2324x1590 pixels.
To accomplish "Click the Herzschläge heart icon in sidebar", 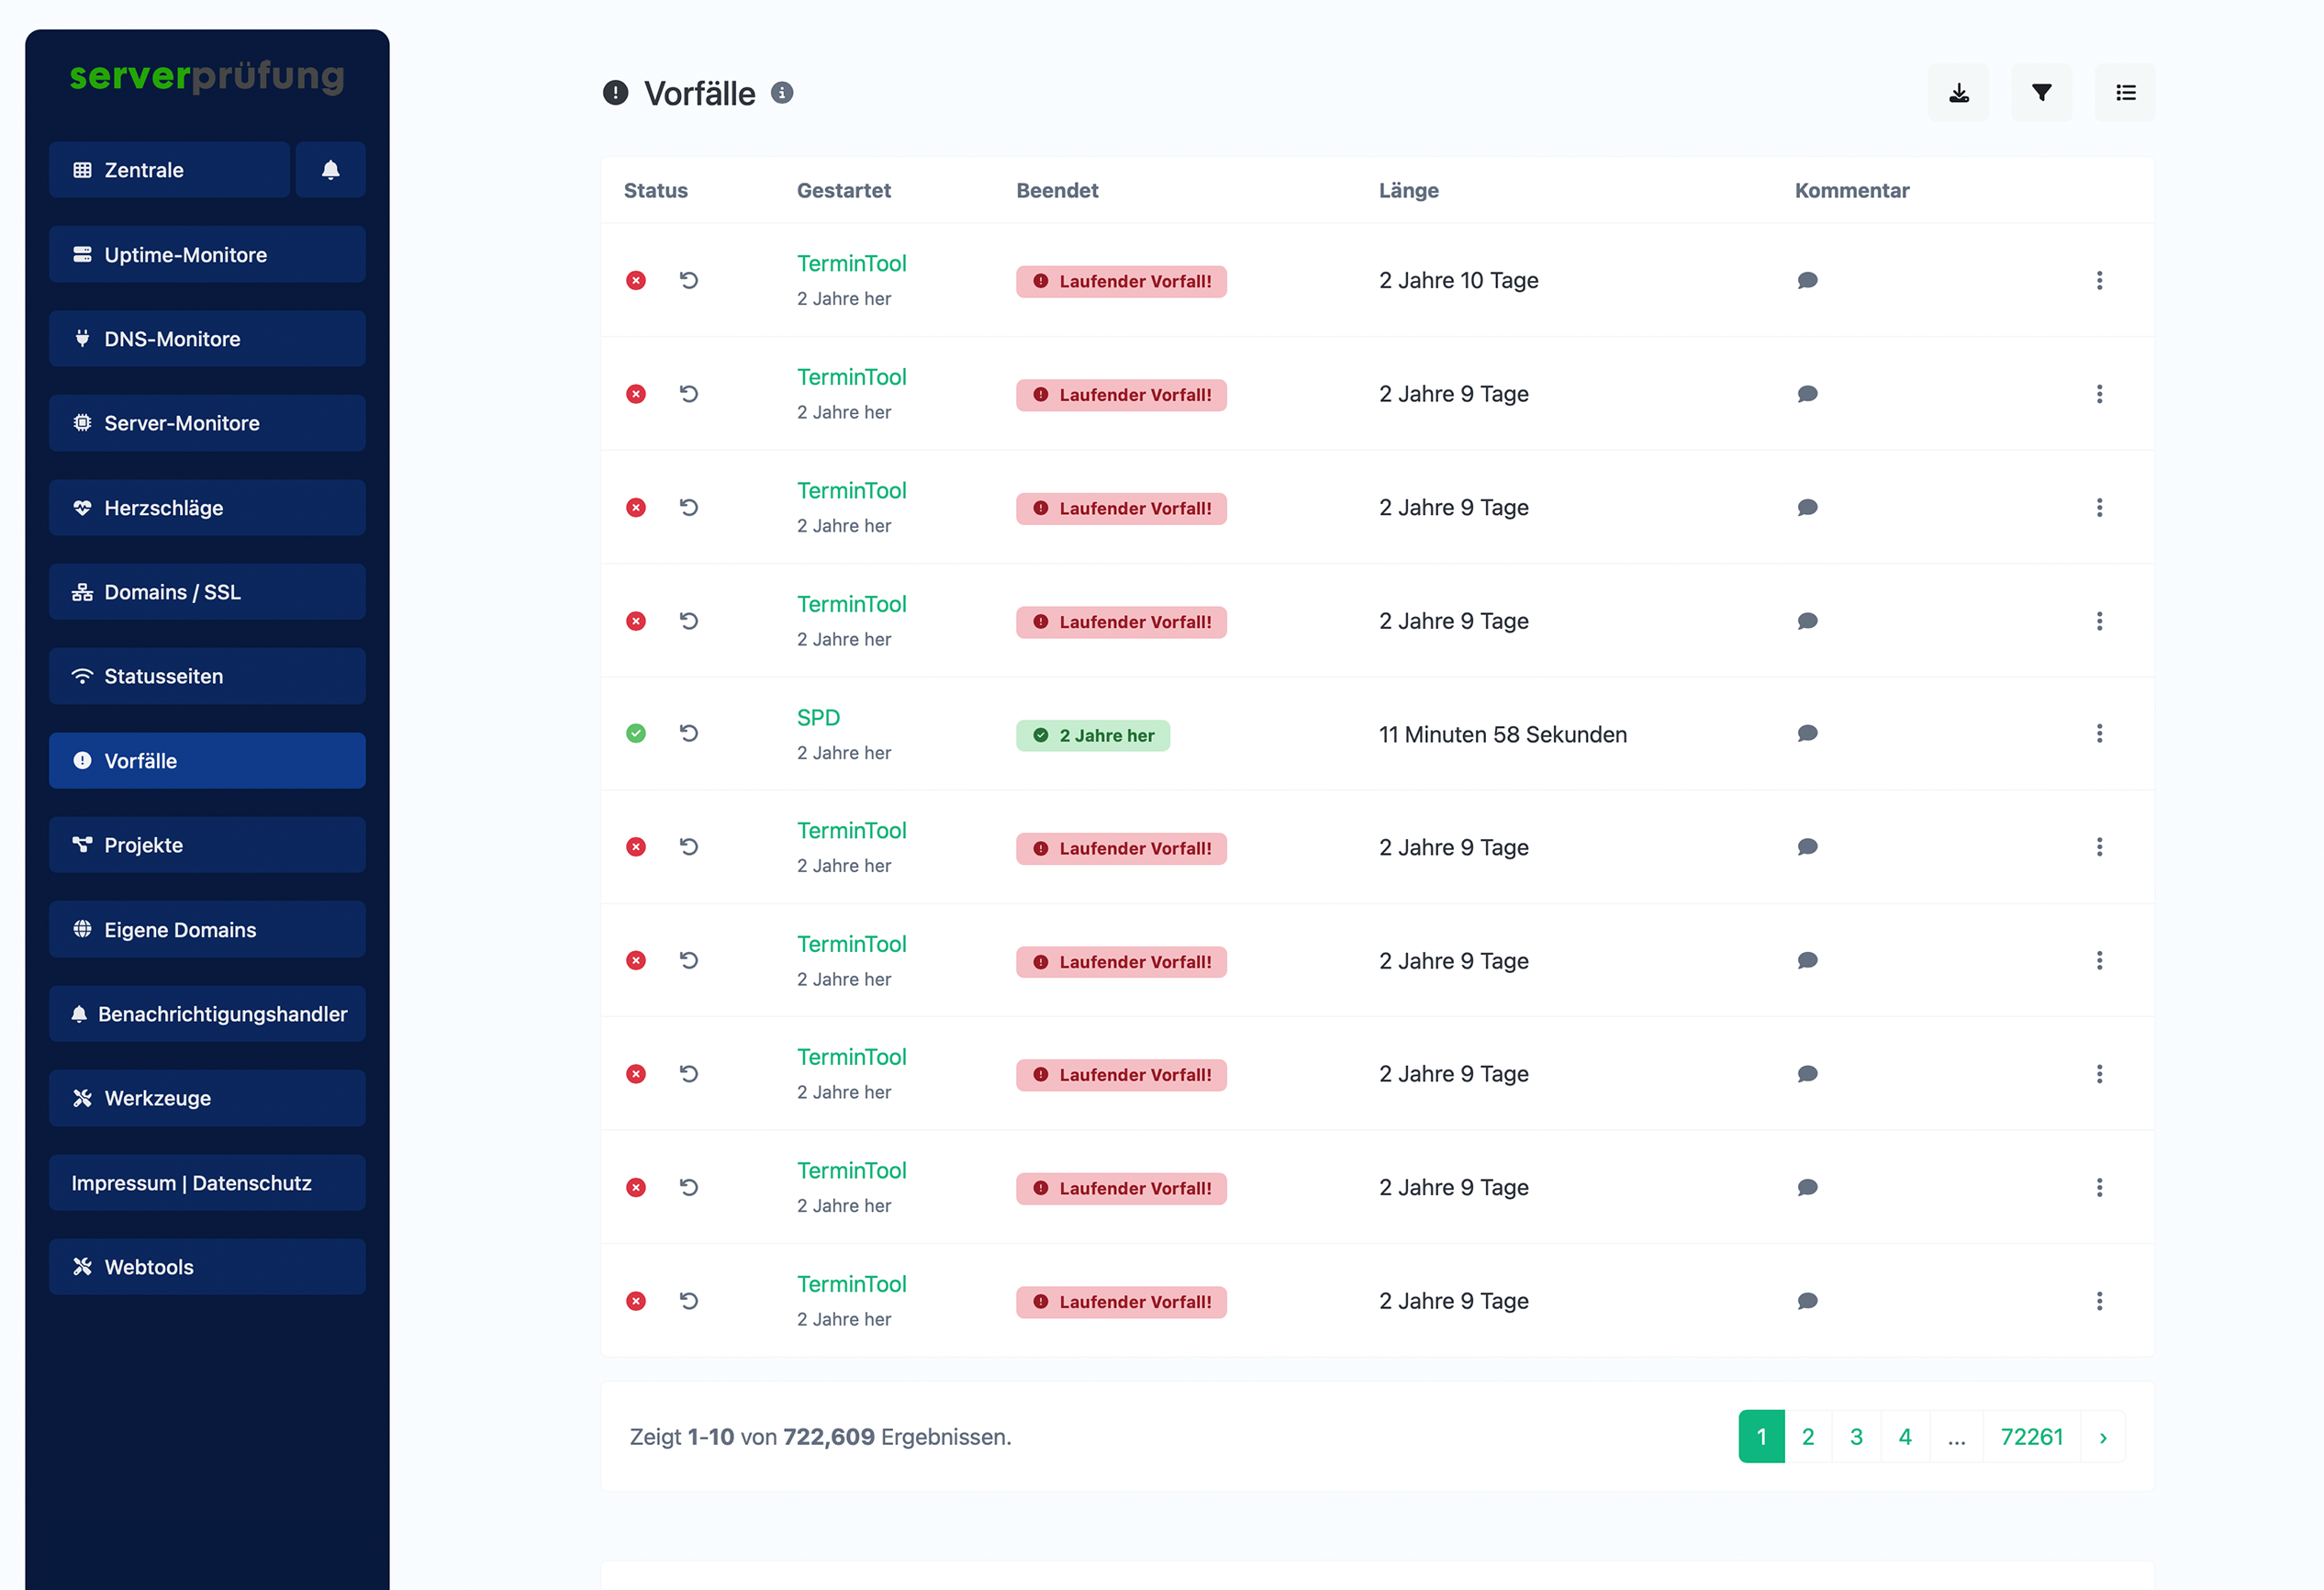I will pyautogui.click(x=82, y=507).
